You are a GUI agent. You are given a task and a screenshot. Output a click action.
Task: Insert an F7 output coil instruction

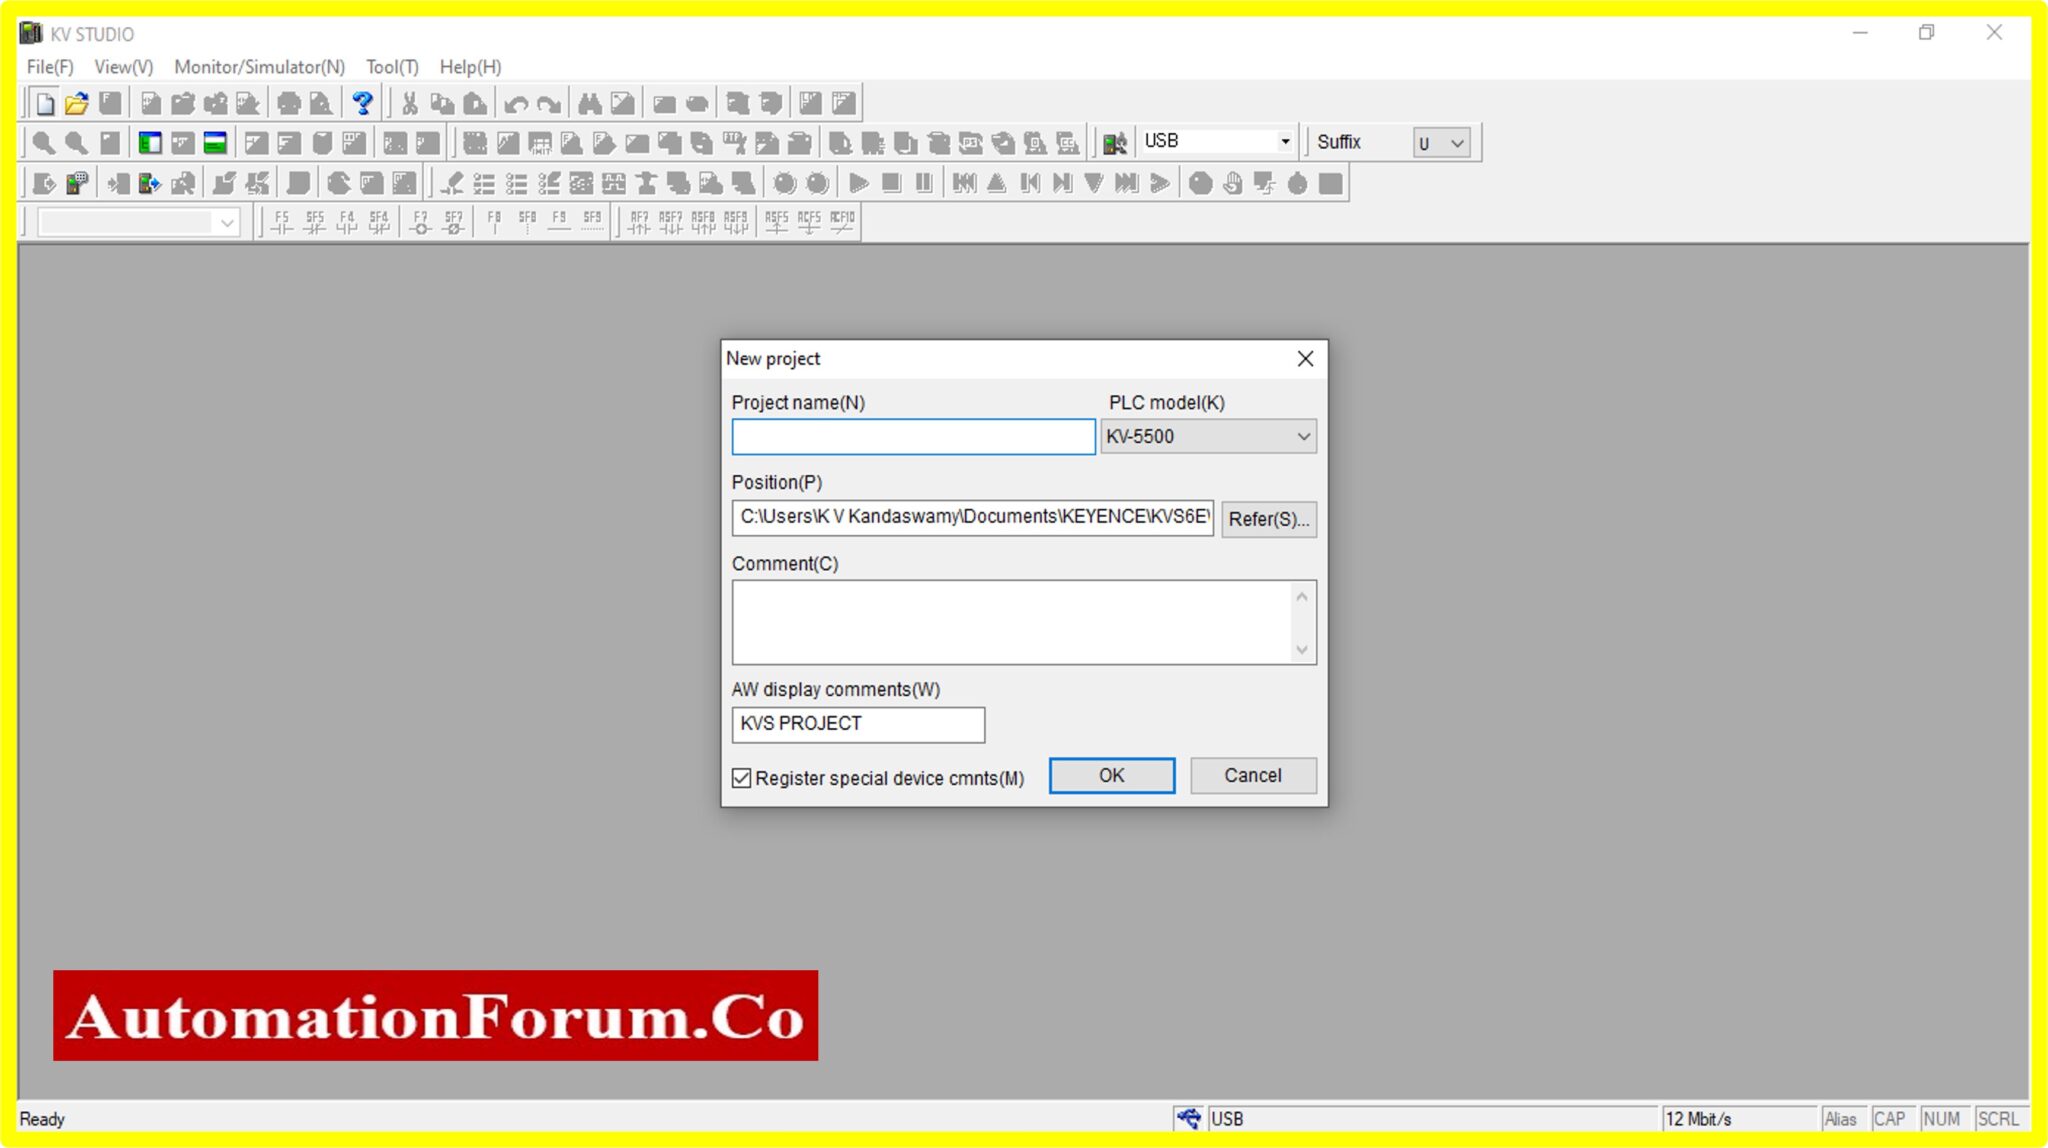point(420,225)
